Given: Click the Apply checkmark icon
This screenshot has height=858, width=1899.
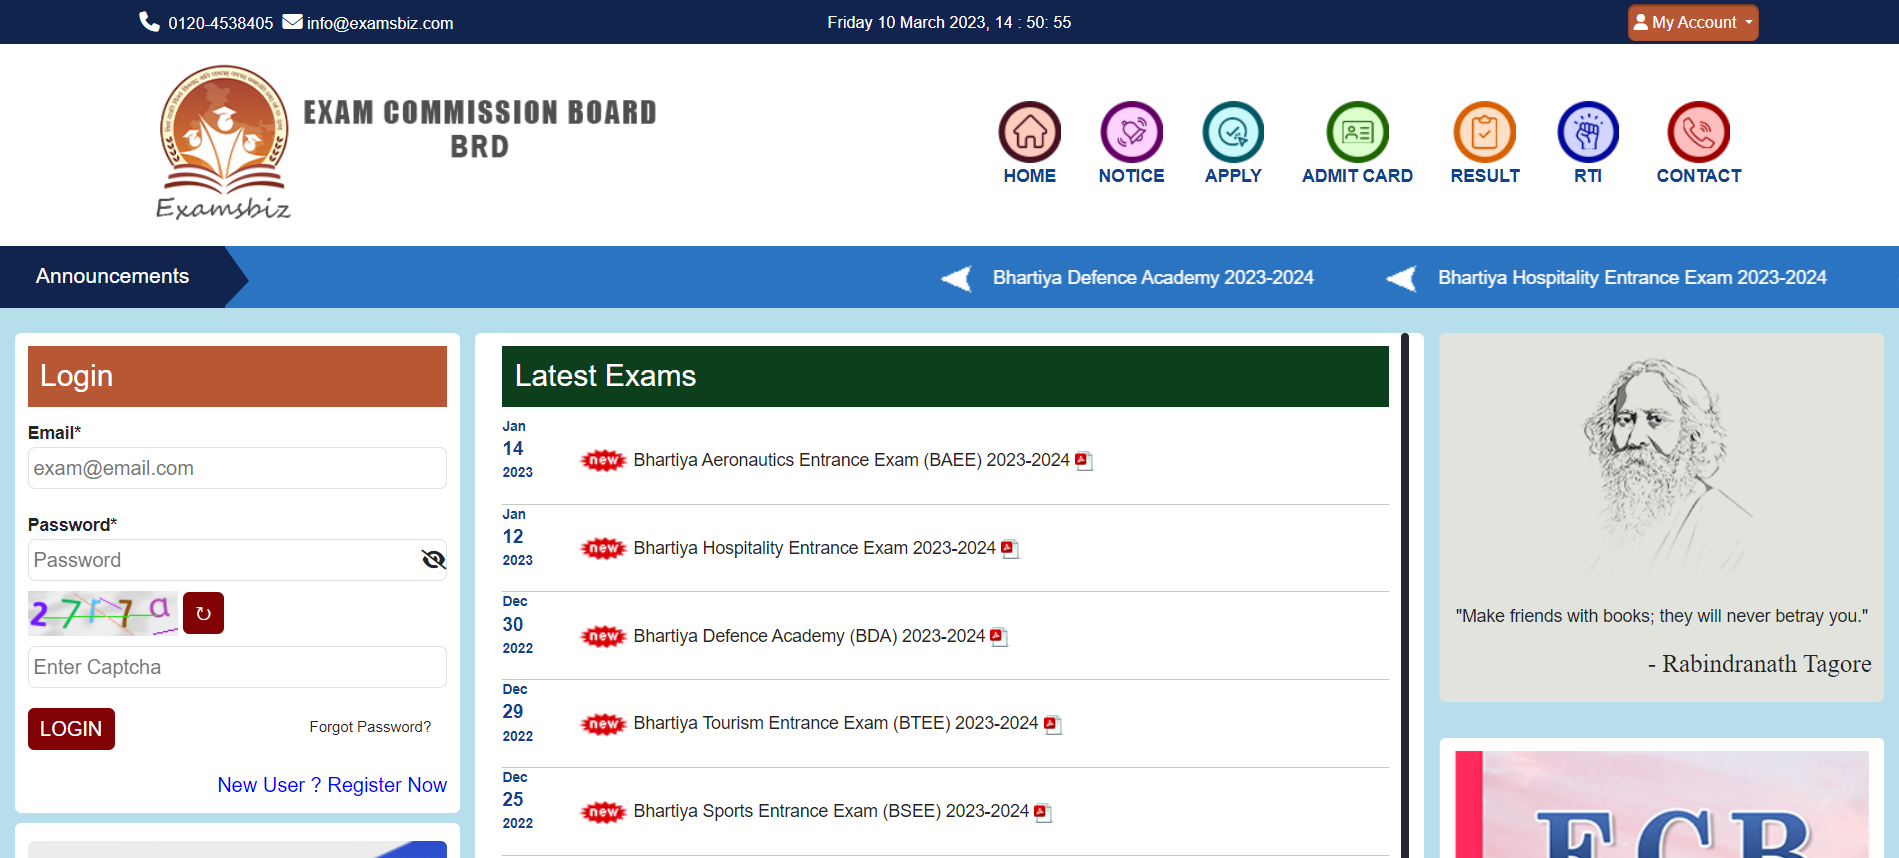Looking at the screenshot, I should click(1233, 132).
